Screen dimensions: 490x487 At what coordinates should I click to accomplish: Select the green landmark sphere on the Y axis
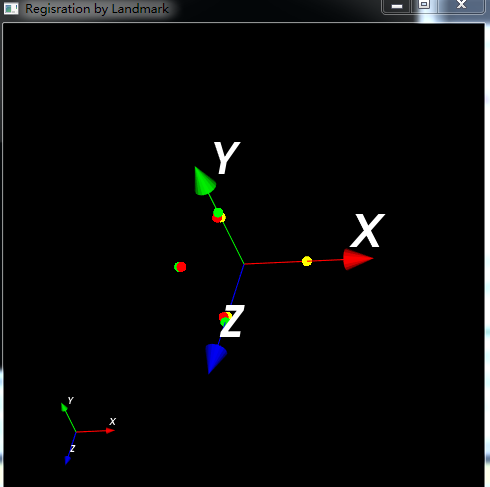[218, 213]
